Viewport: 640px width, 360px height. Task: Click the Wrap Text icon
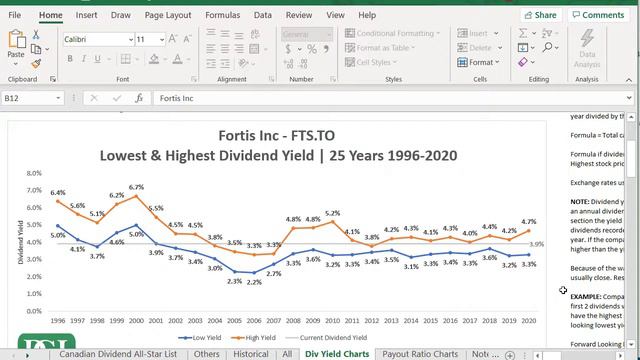[255, 33]
